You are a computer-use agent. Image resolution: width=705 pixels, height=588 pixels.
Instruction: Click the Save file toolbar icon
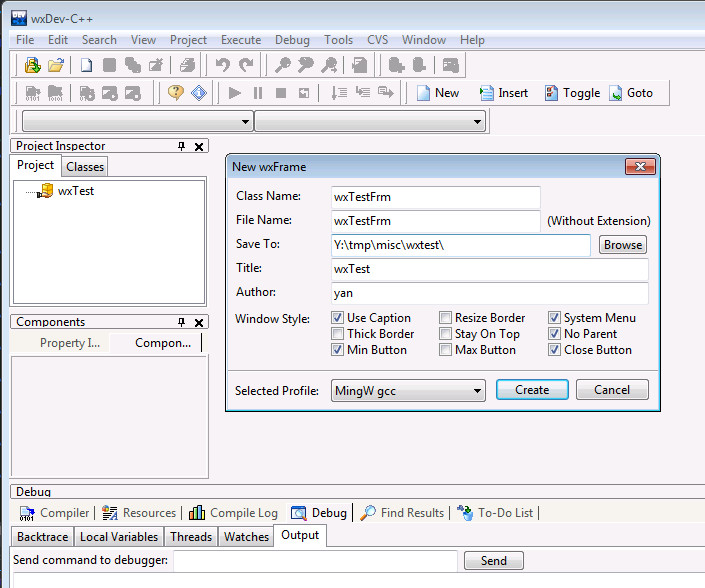pyautogui.click(x=109, y=65)
